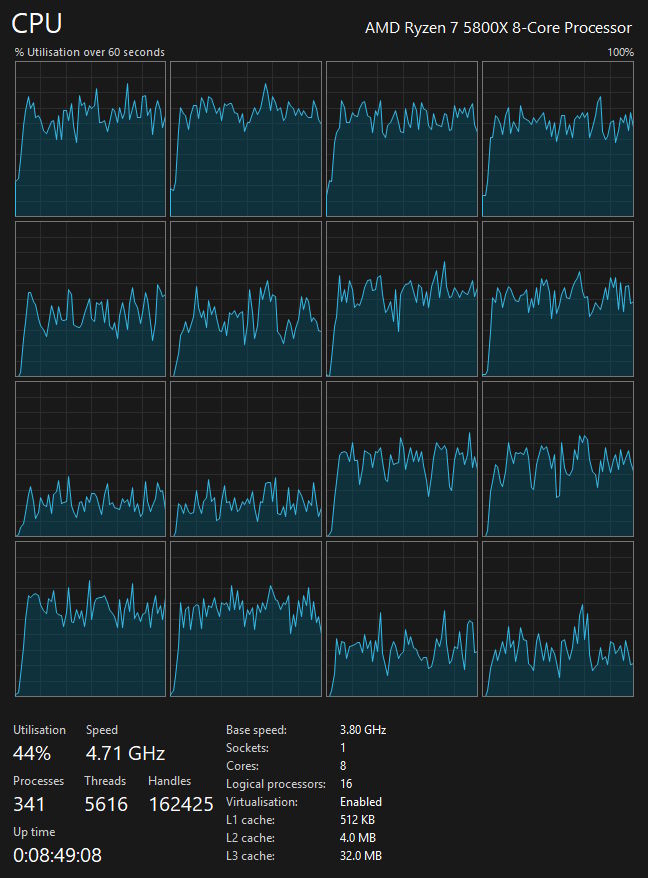Viewport: 648px width, 878px height.
Task: Click the 4.0 MB L2 cache value
Action: [x=358, y=838]
